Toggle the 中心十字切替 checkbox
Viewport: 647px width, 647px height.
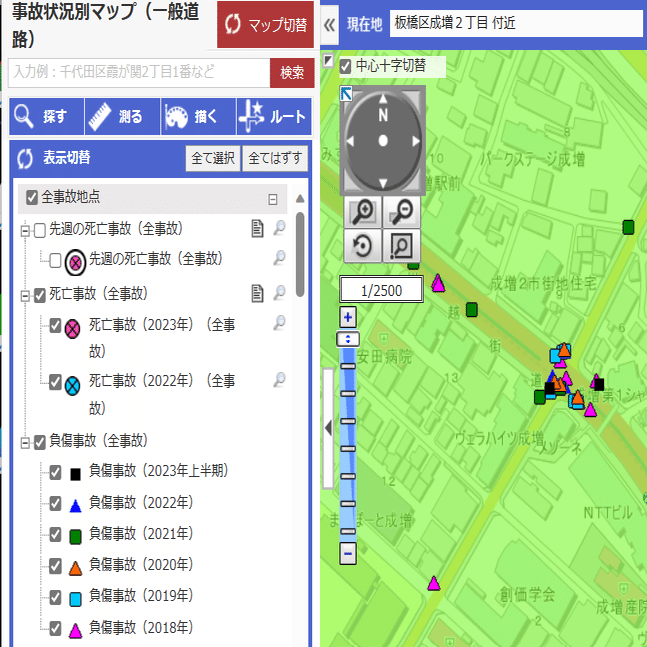[345, 66]
